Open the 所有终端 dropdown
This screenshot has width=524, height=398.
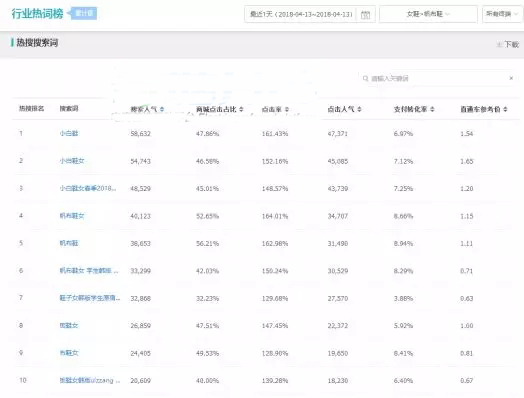(x=502, y=14)
